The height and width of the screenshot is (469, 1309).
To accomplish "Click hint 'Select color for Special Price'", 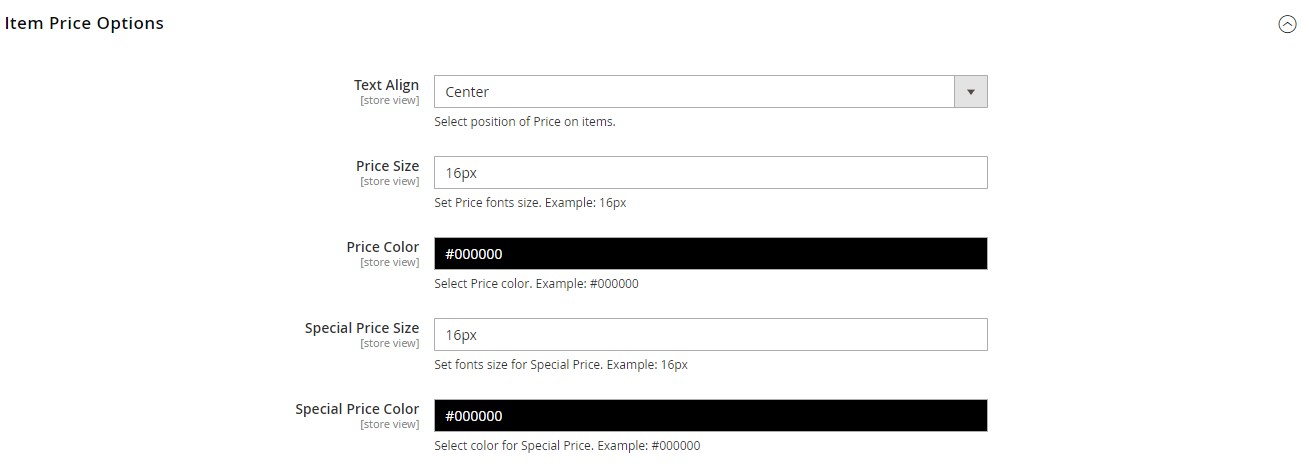I will [x=567, y=446].
